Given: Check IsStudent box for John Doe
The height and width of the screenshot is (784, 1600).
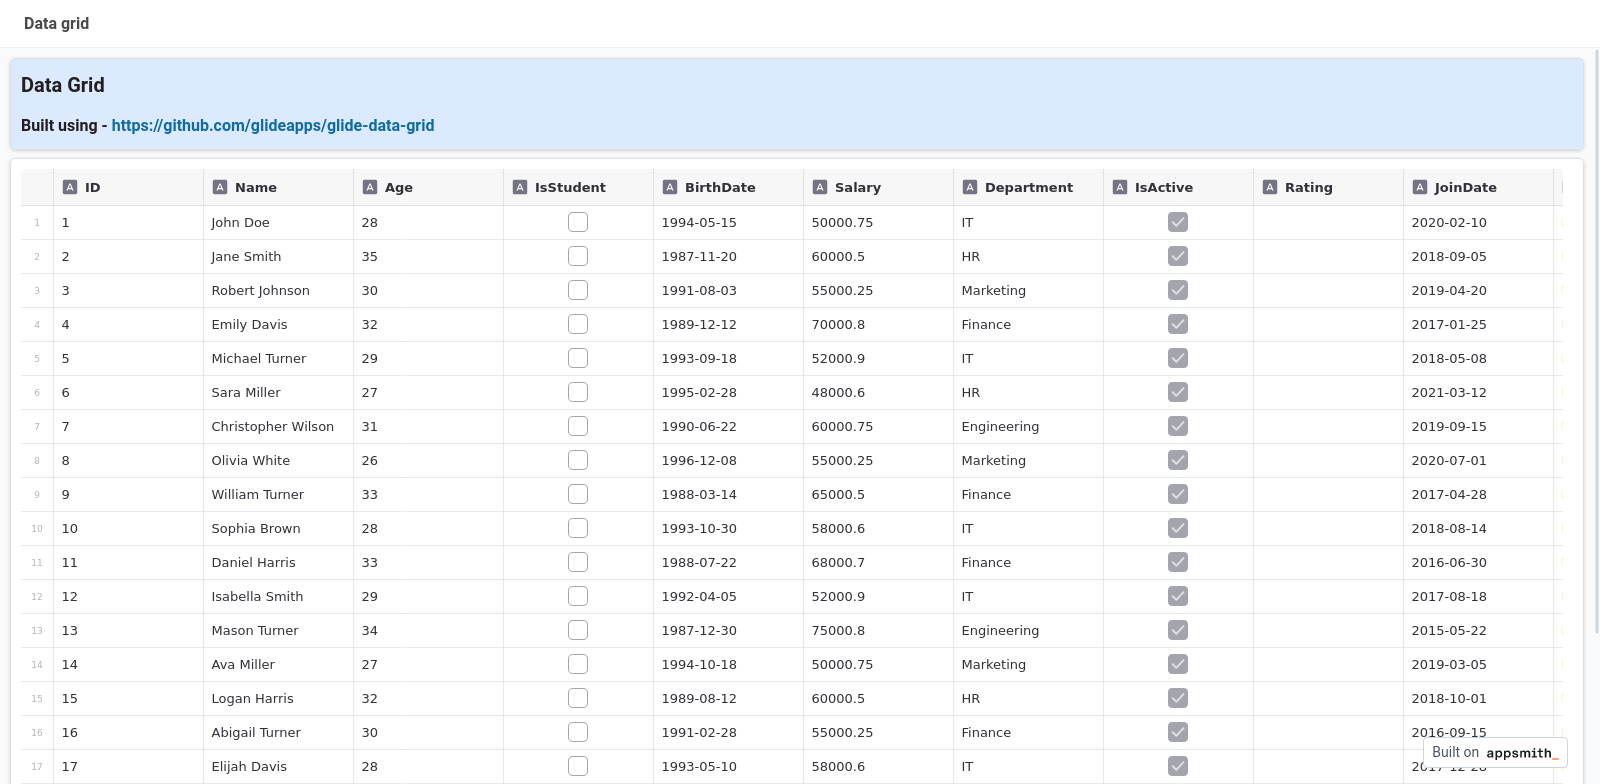Looking at the screenshot, I should pyautogui.click(x=578, y=222).
